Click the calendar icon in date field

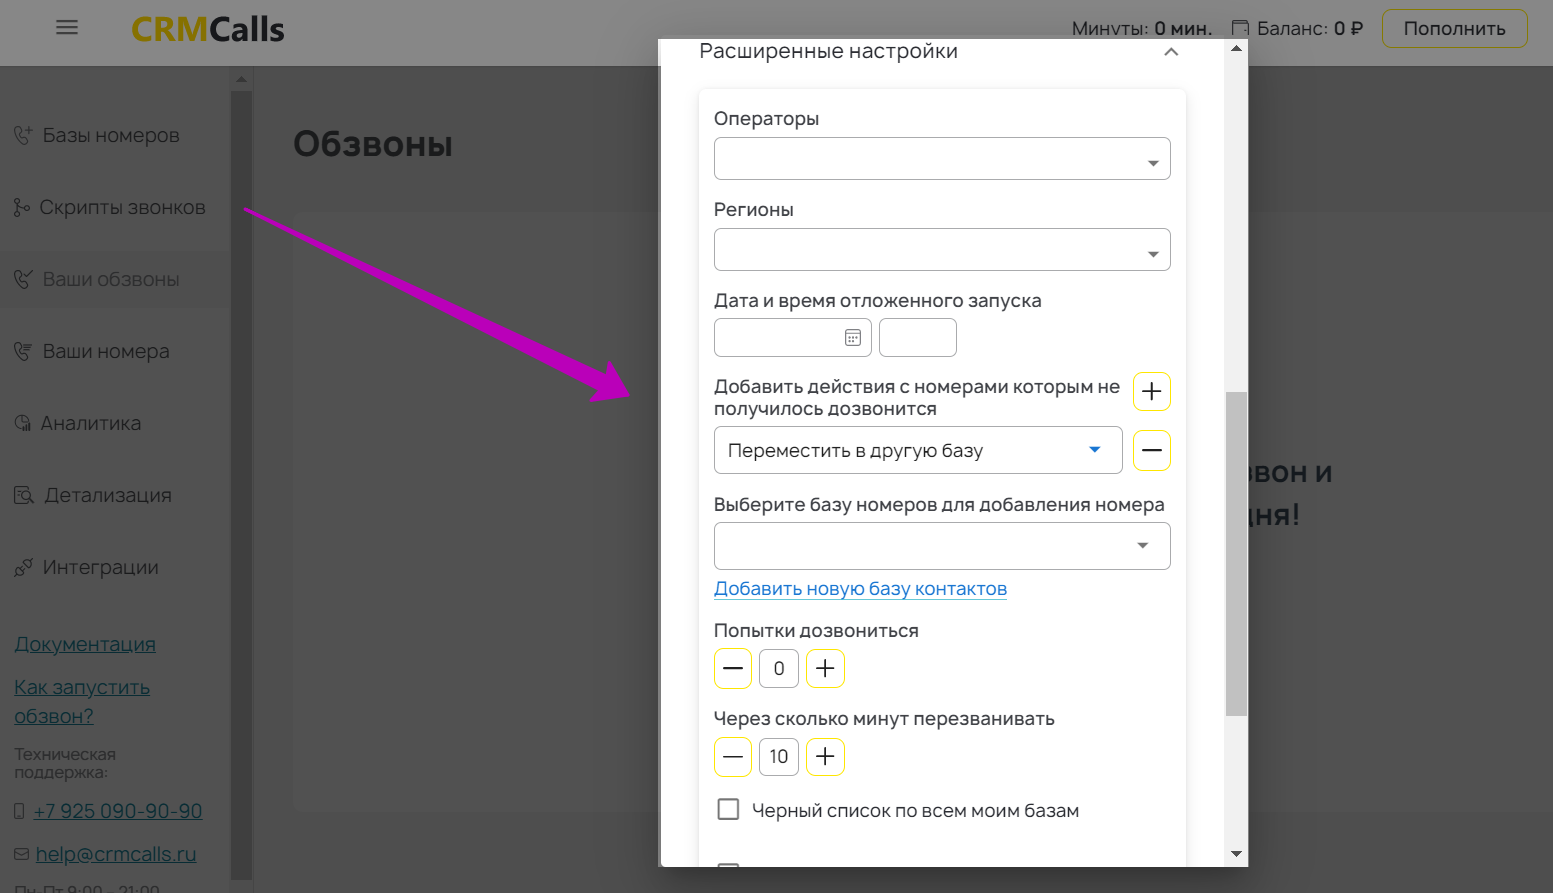852,338
